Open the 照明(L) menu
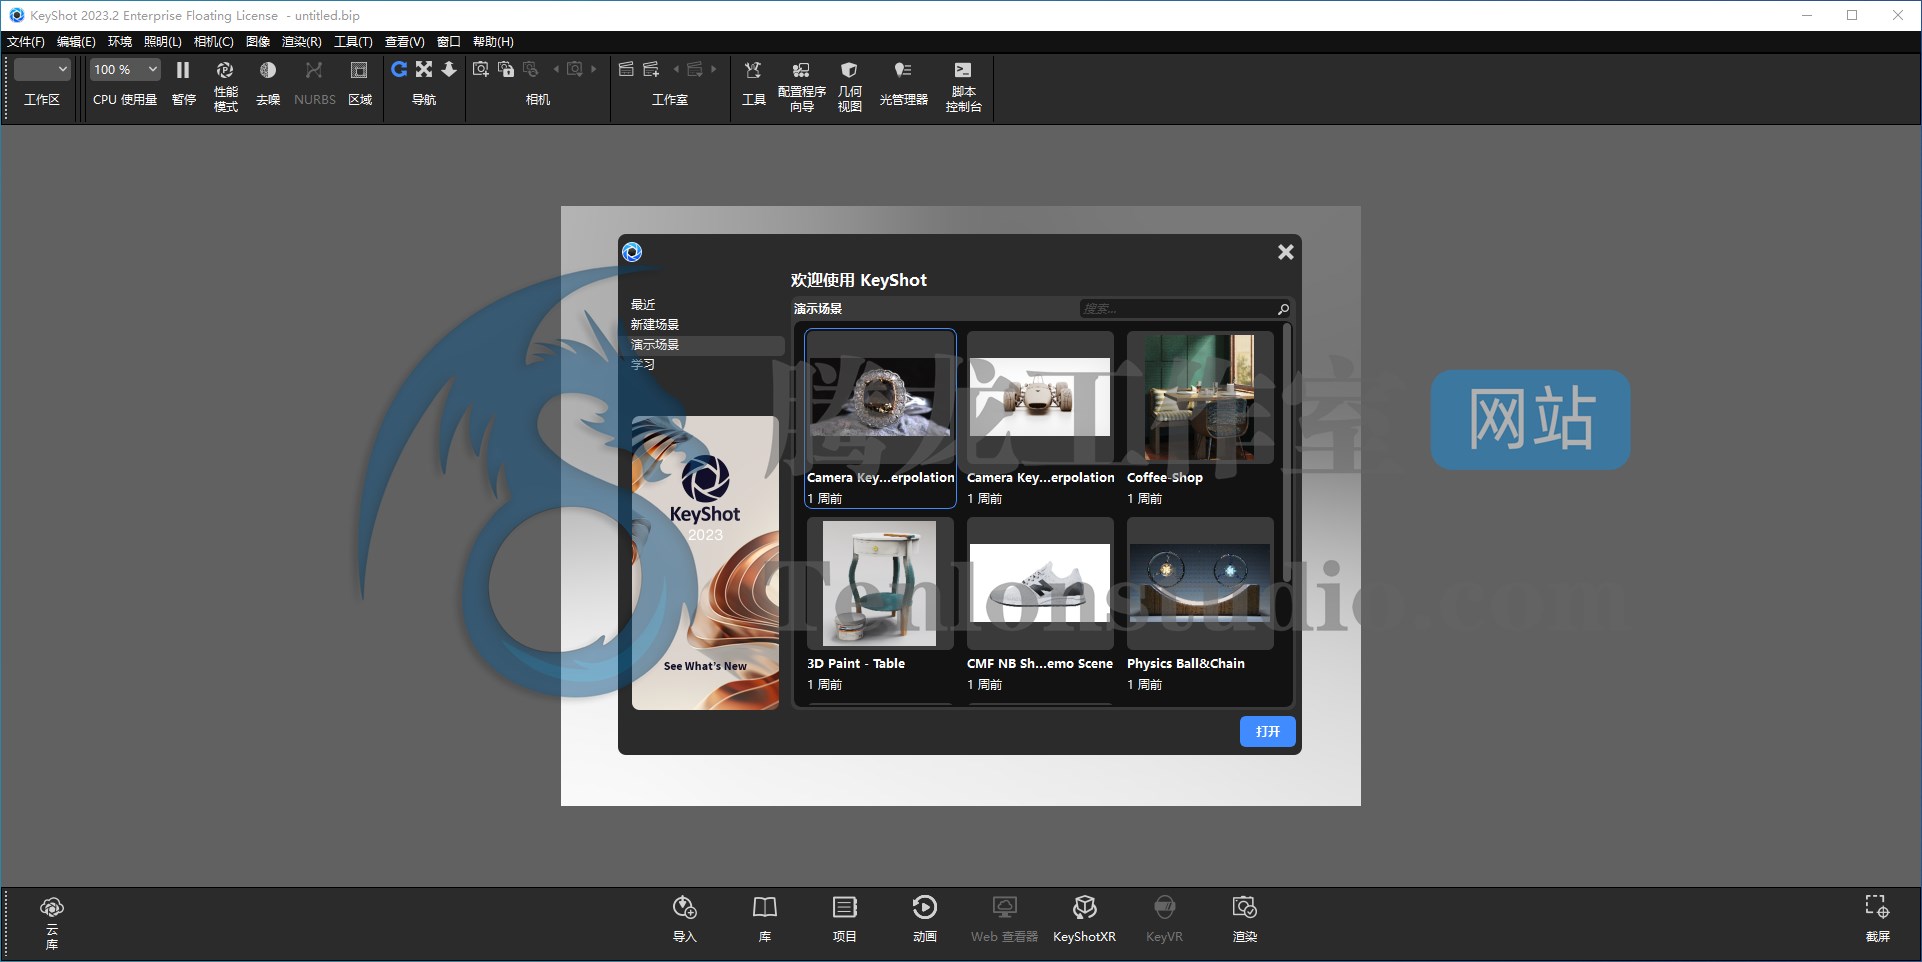Viewport: 1922px width, 962px height. (163, 42)
